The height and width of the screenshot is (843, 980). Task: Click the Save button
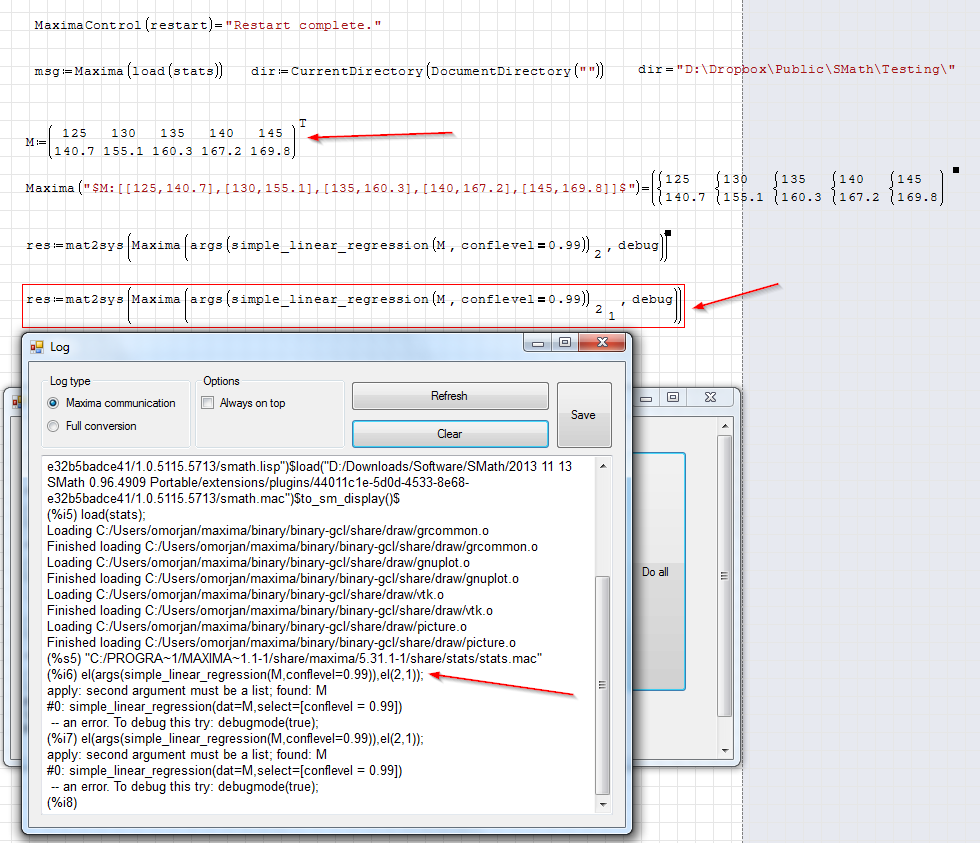583,415
